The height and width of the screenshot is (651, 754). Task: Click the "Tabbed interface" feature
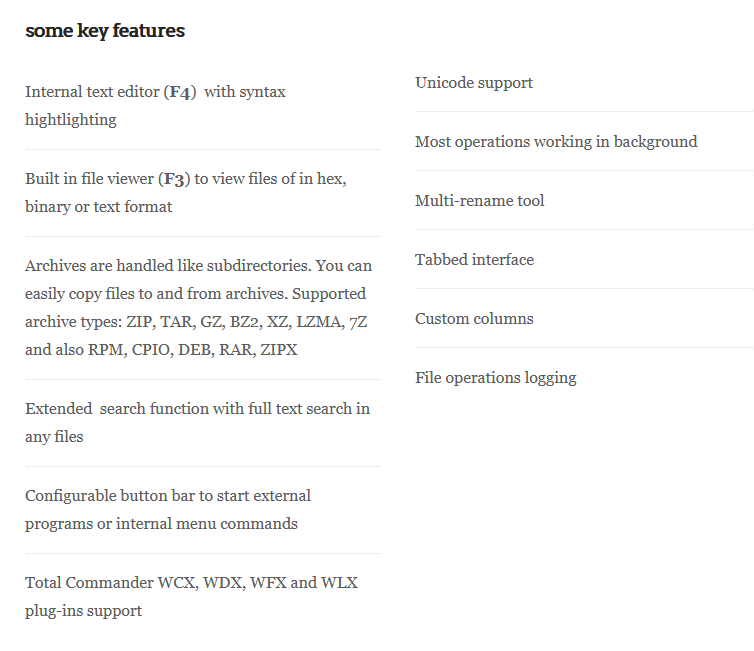(x=475, y=260)
